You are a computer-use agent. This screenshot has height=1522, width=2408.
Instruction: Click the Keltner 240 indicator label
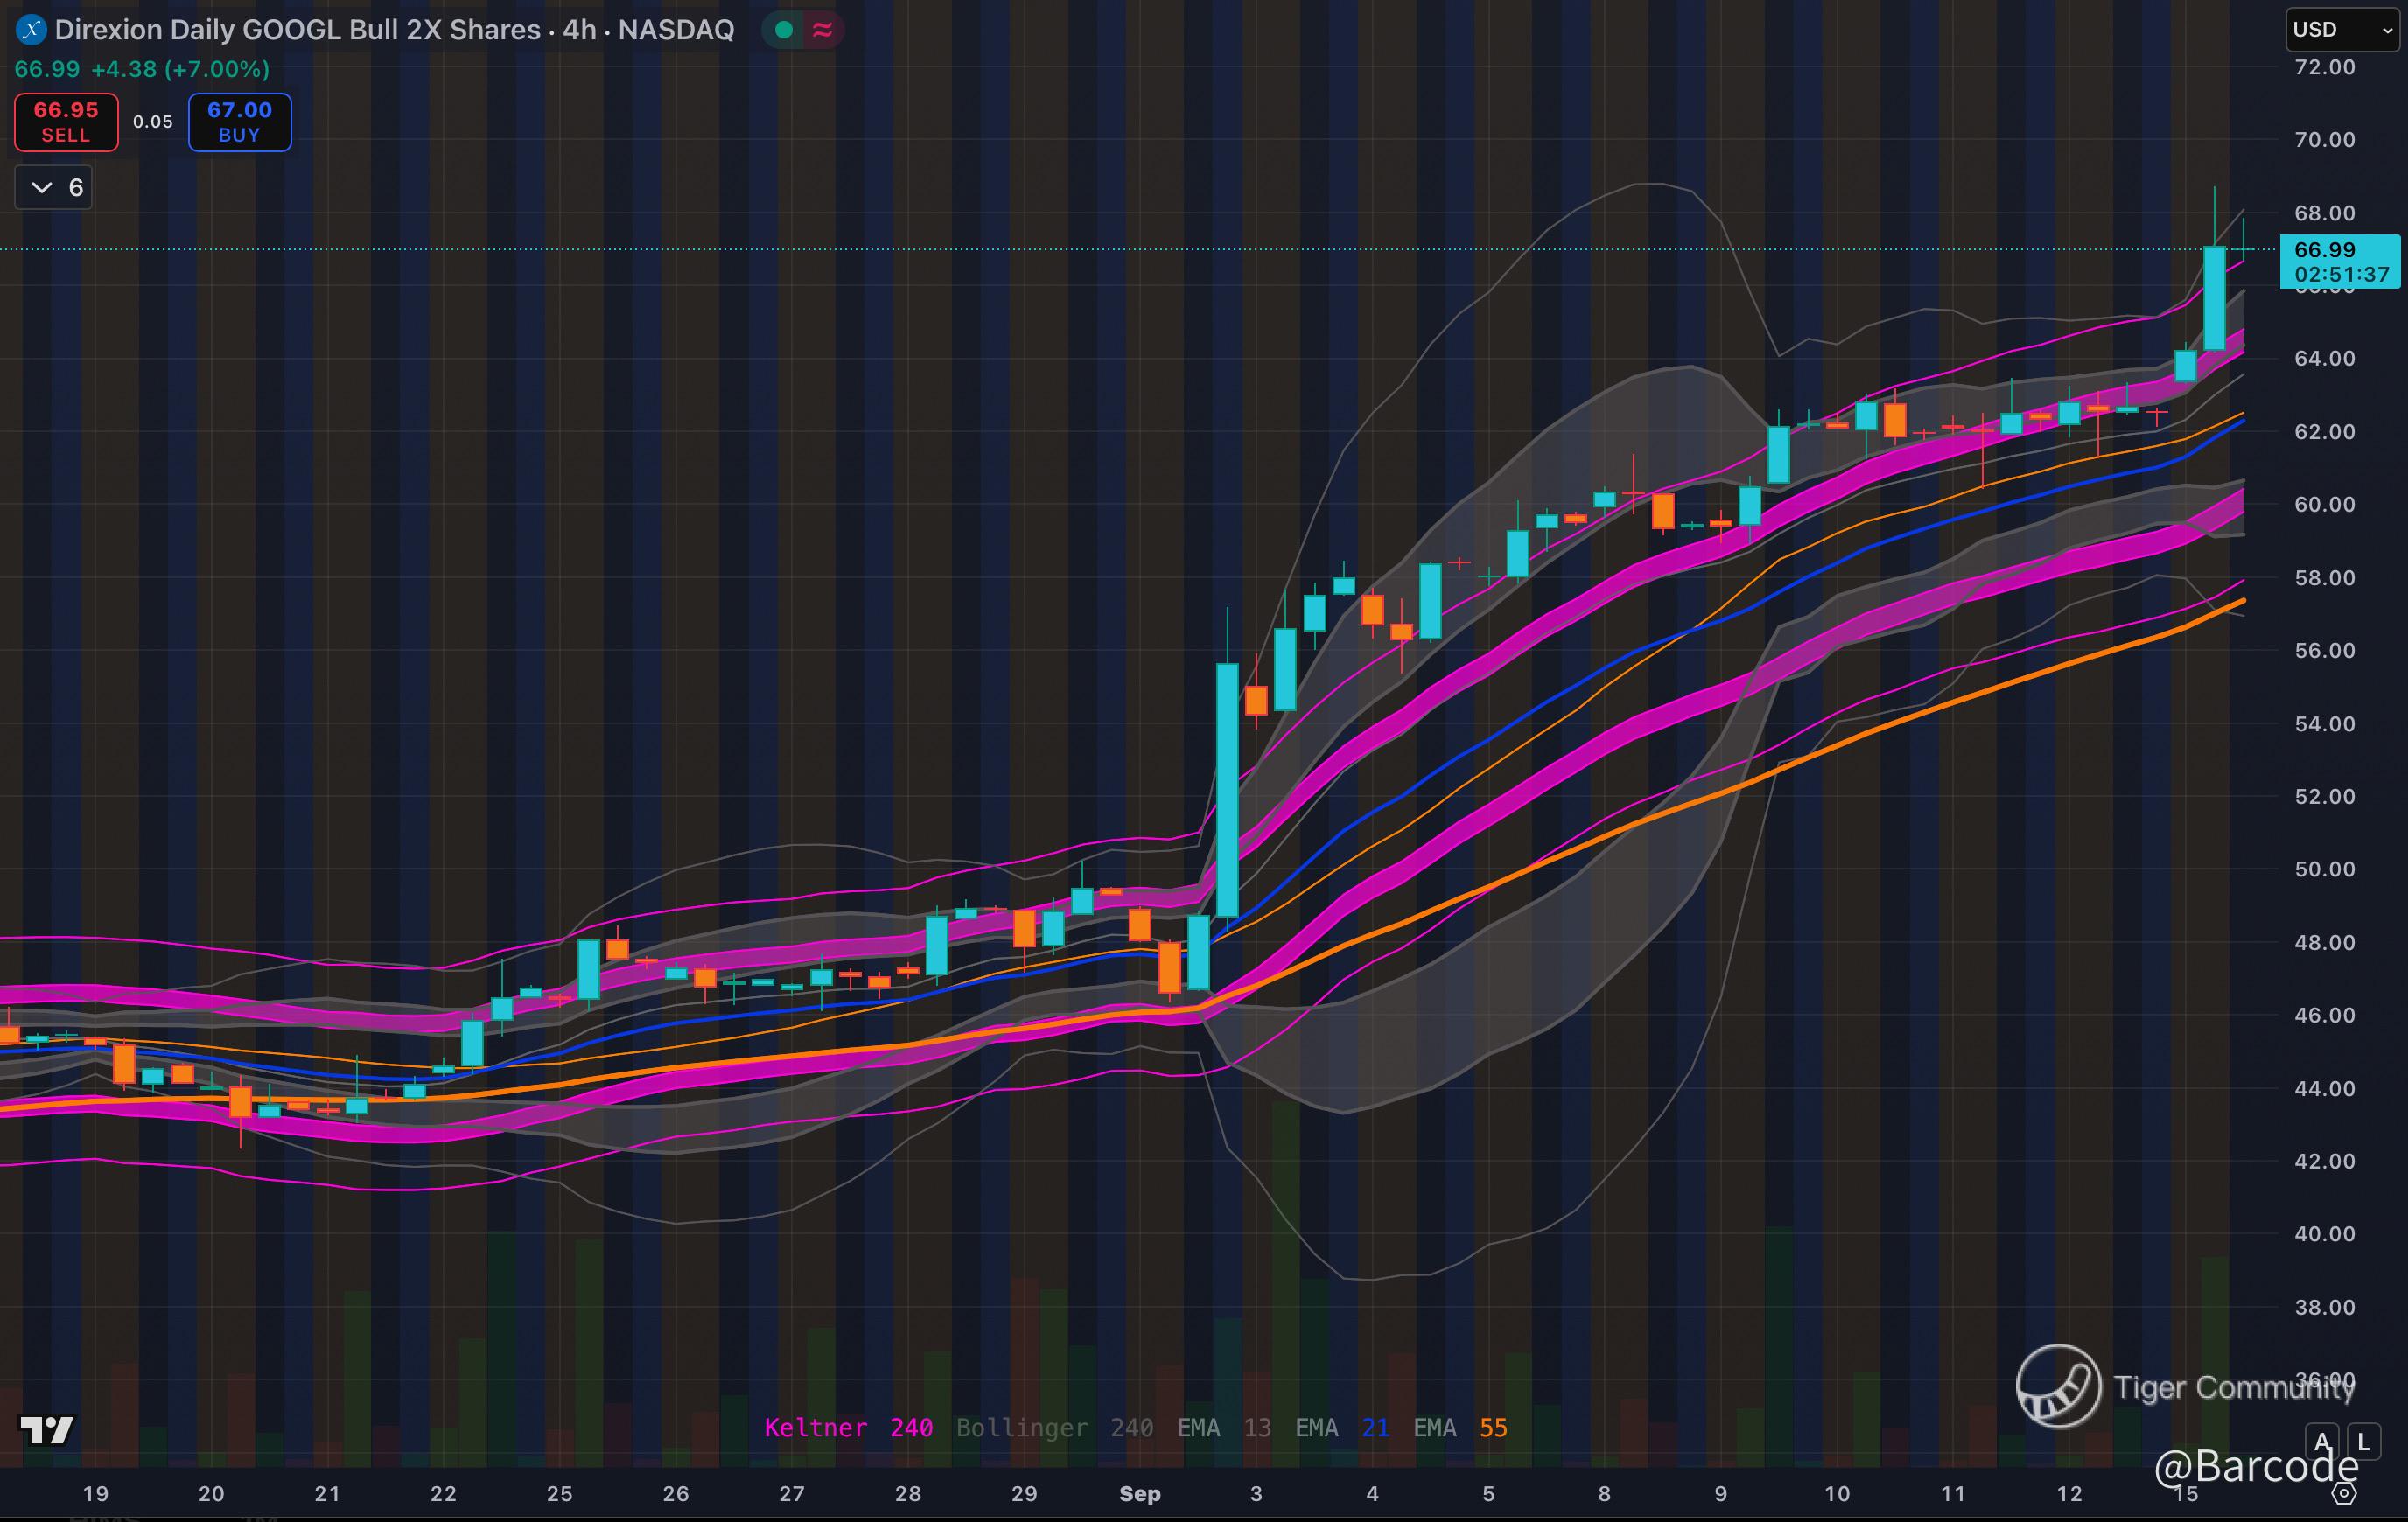click(x=848, y=1428)
